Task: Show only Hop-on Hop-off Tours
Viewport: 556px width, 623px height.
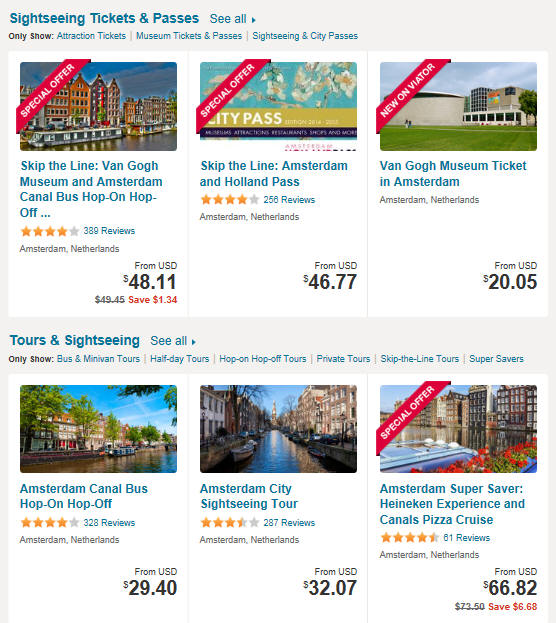Action: pos(263,359)
